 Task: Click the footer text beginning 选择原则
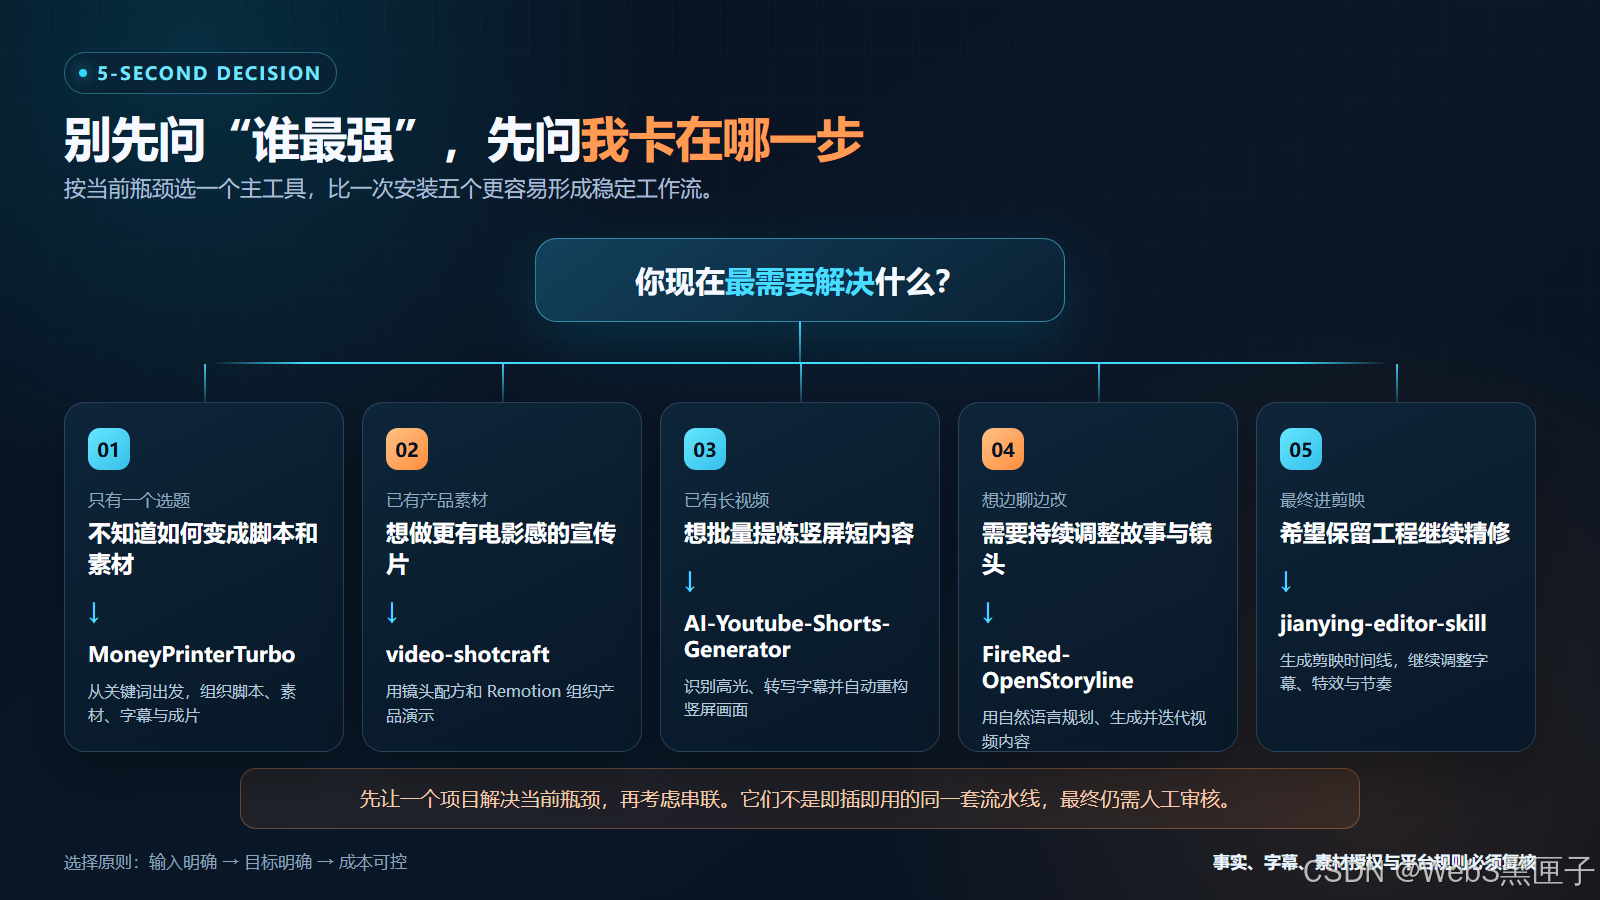click(236, 862)
